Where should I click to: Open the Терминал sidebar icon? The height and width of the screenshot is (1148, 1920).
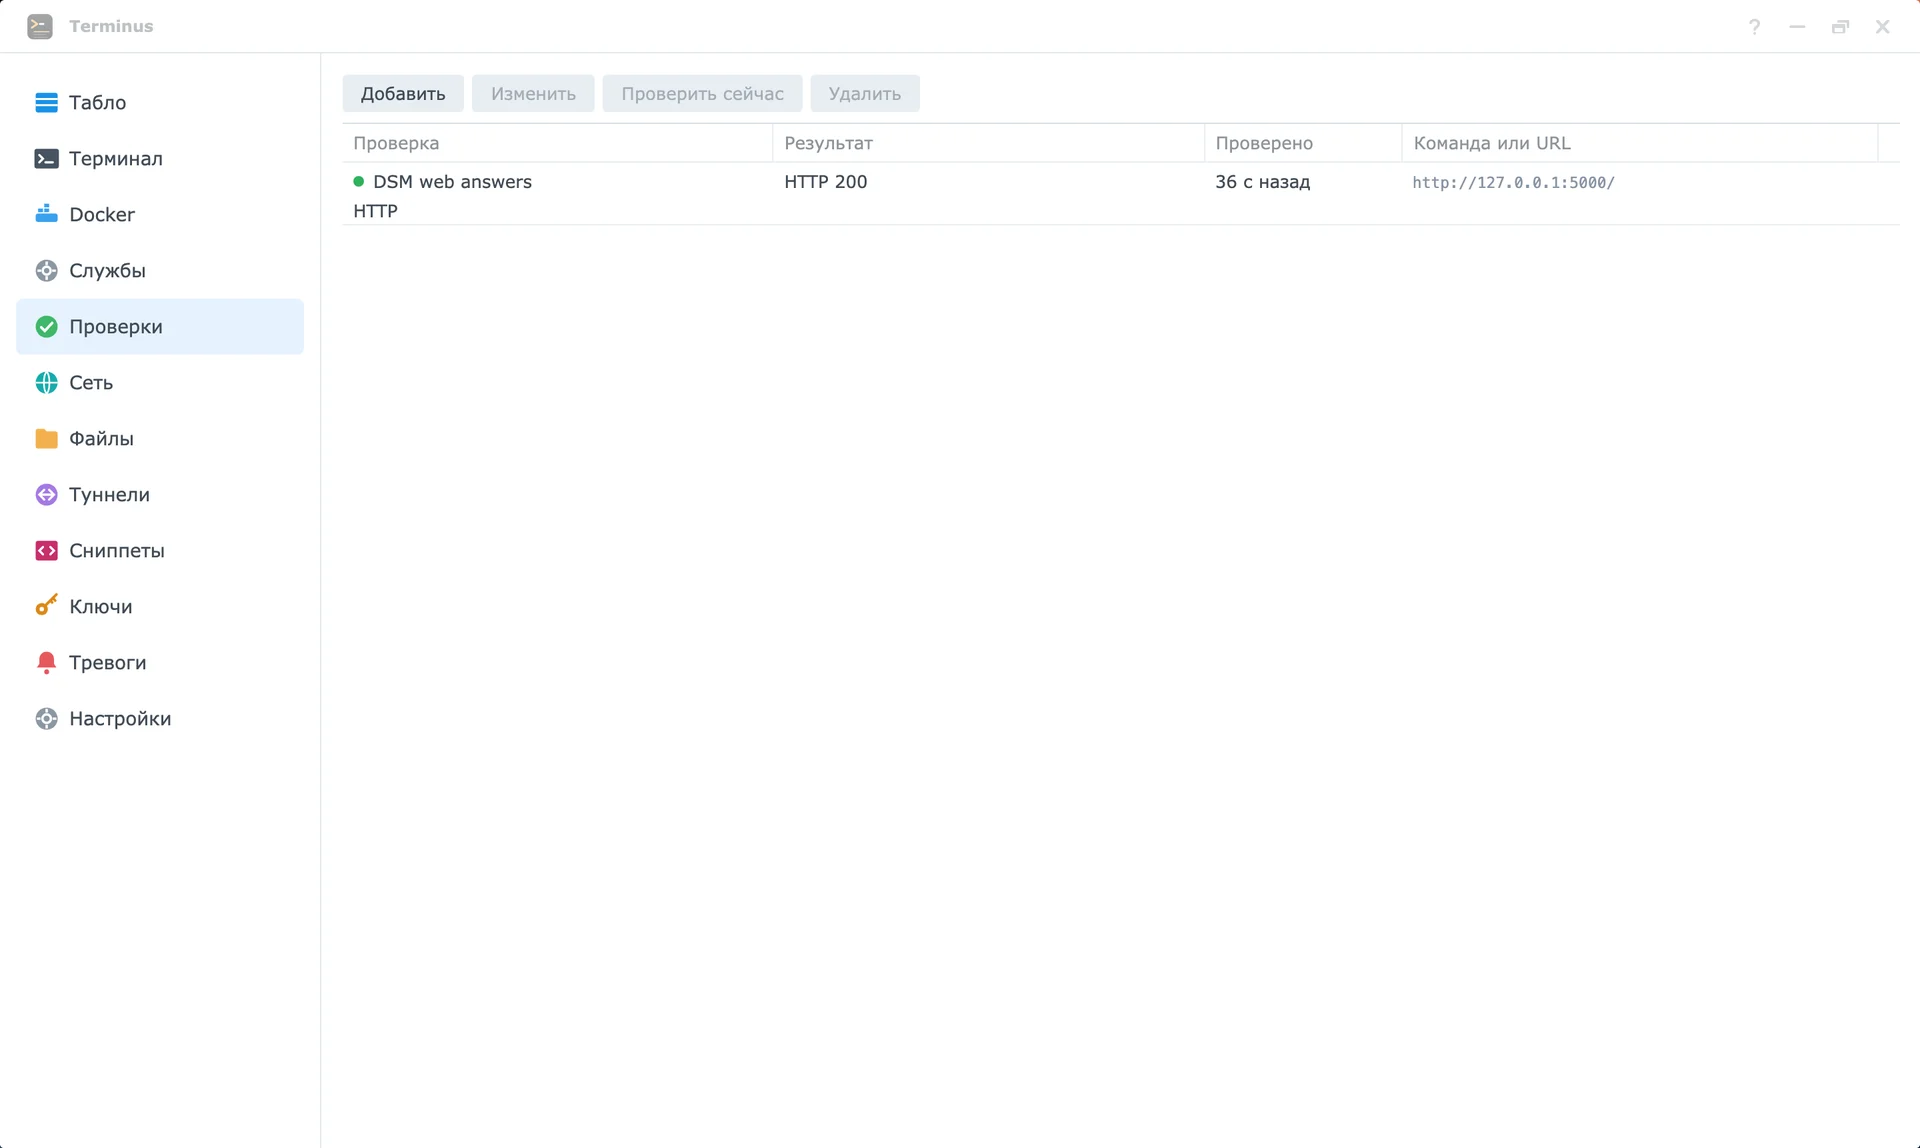pyautogui.click(x=46, y=158)
